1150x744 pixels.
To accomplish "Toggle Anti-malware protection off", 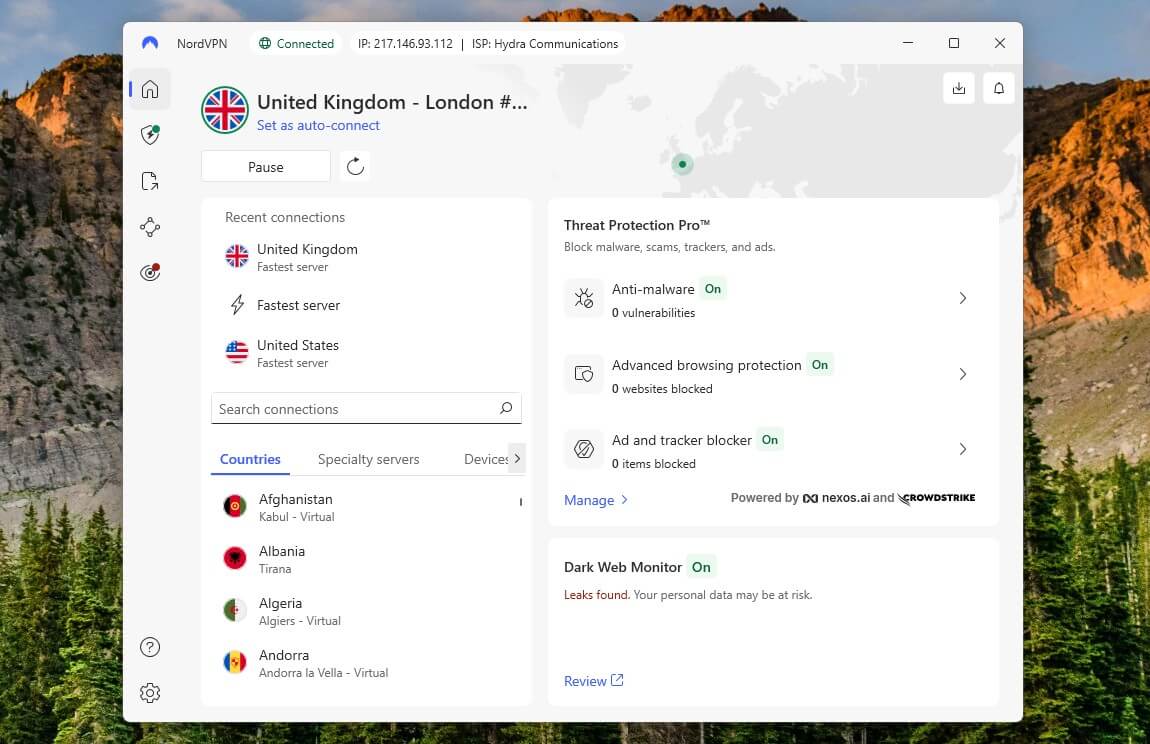I will pos(712,288).
